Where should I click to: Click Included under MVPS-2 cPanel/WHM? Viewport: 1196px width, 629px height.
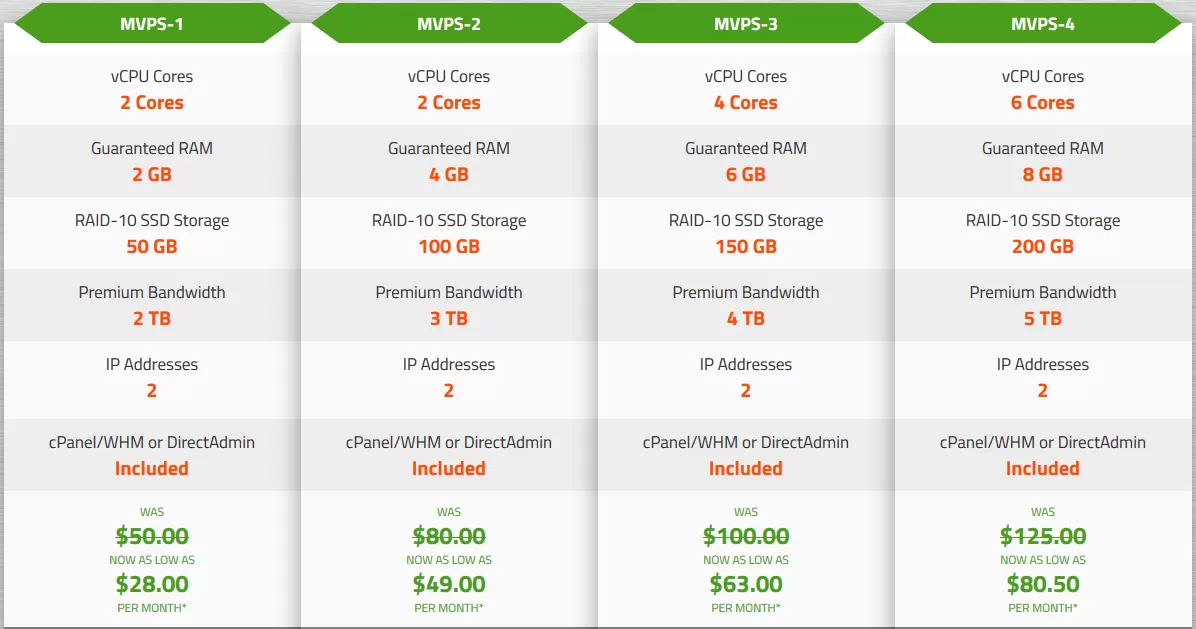tap(448, 468)
